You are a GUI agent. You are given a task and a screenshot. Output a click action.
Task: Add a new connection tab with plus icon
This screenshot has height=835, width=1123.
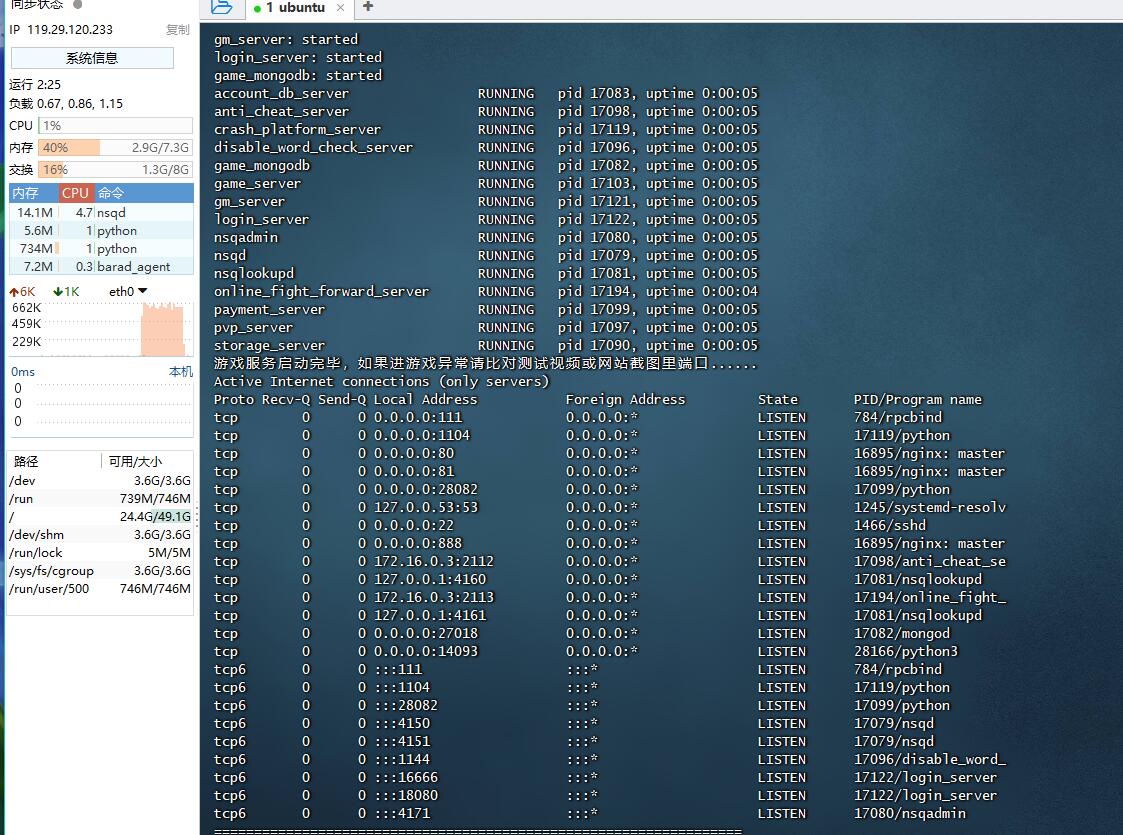click(368, 6)
